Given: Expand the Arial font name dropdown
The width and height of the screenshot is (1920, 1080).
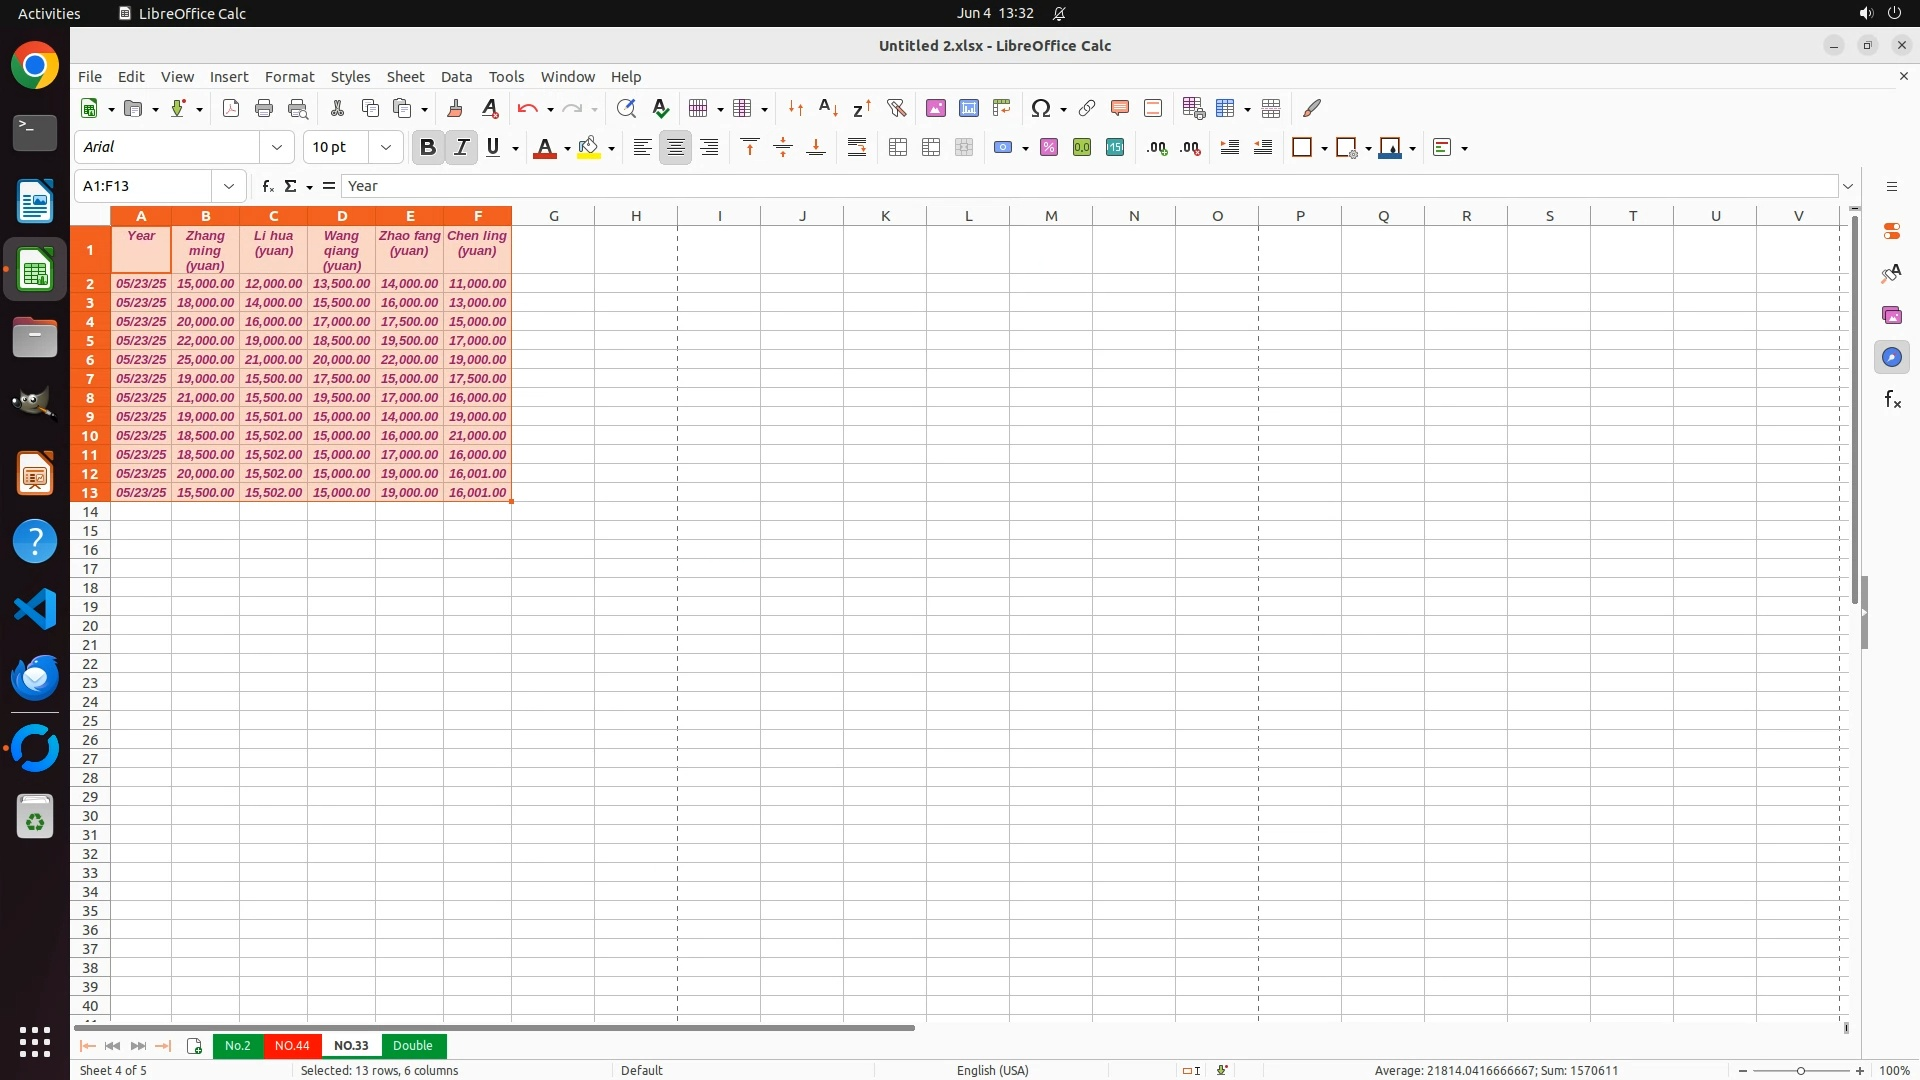Looking at the screenshot, I should click(277, 148).
